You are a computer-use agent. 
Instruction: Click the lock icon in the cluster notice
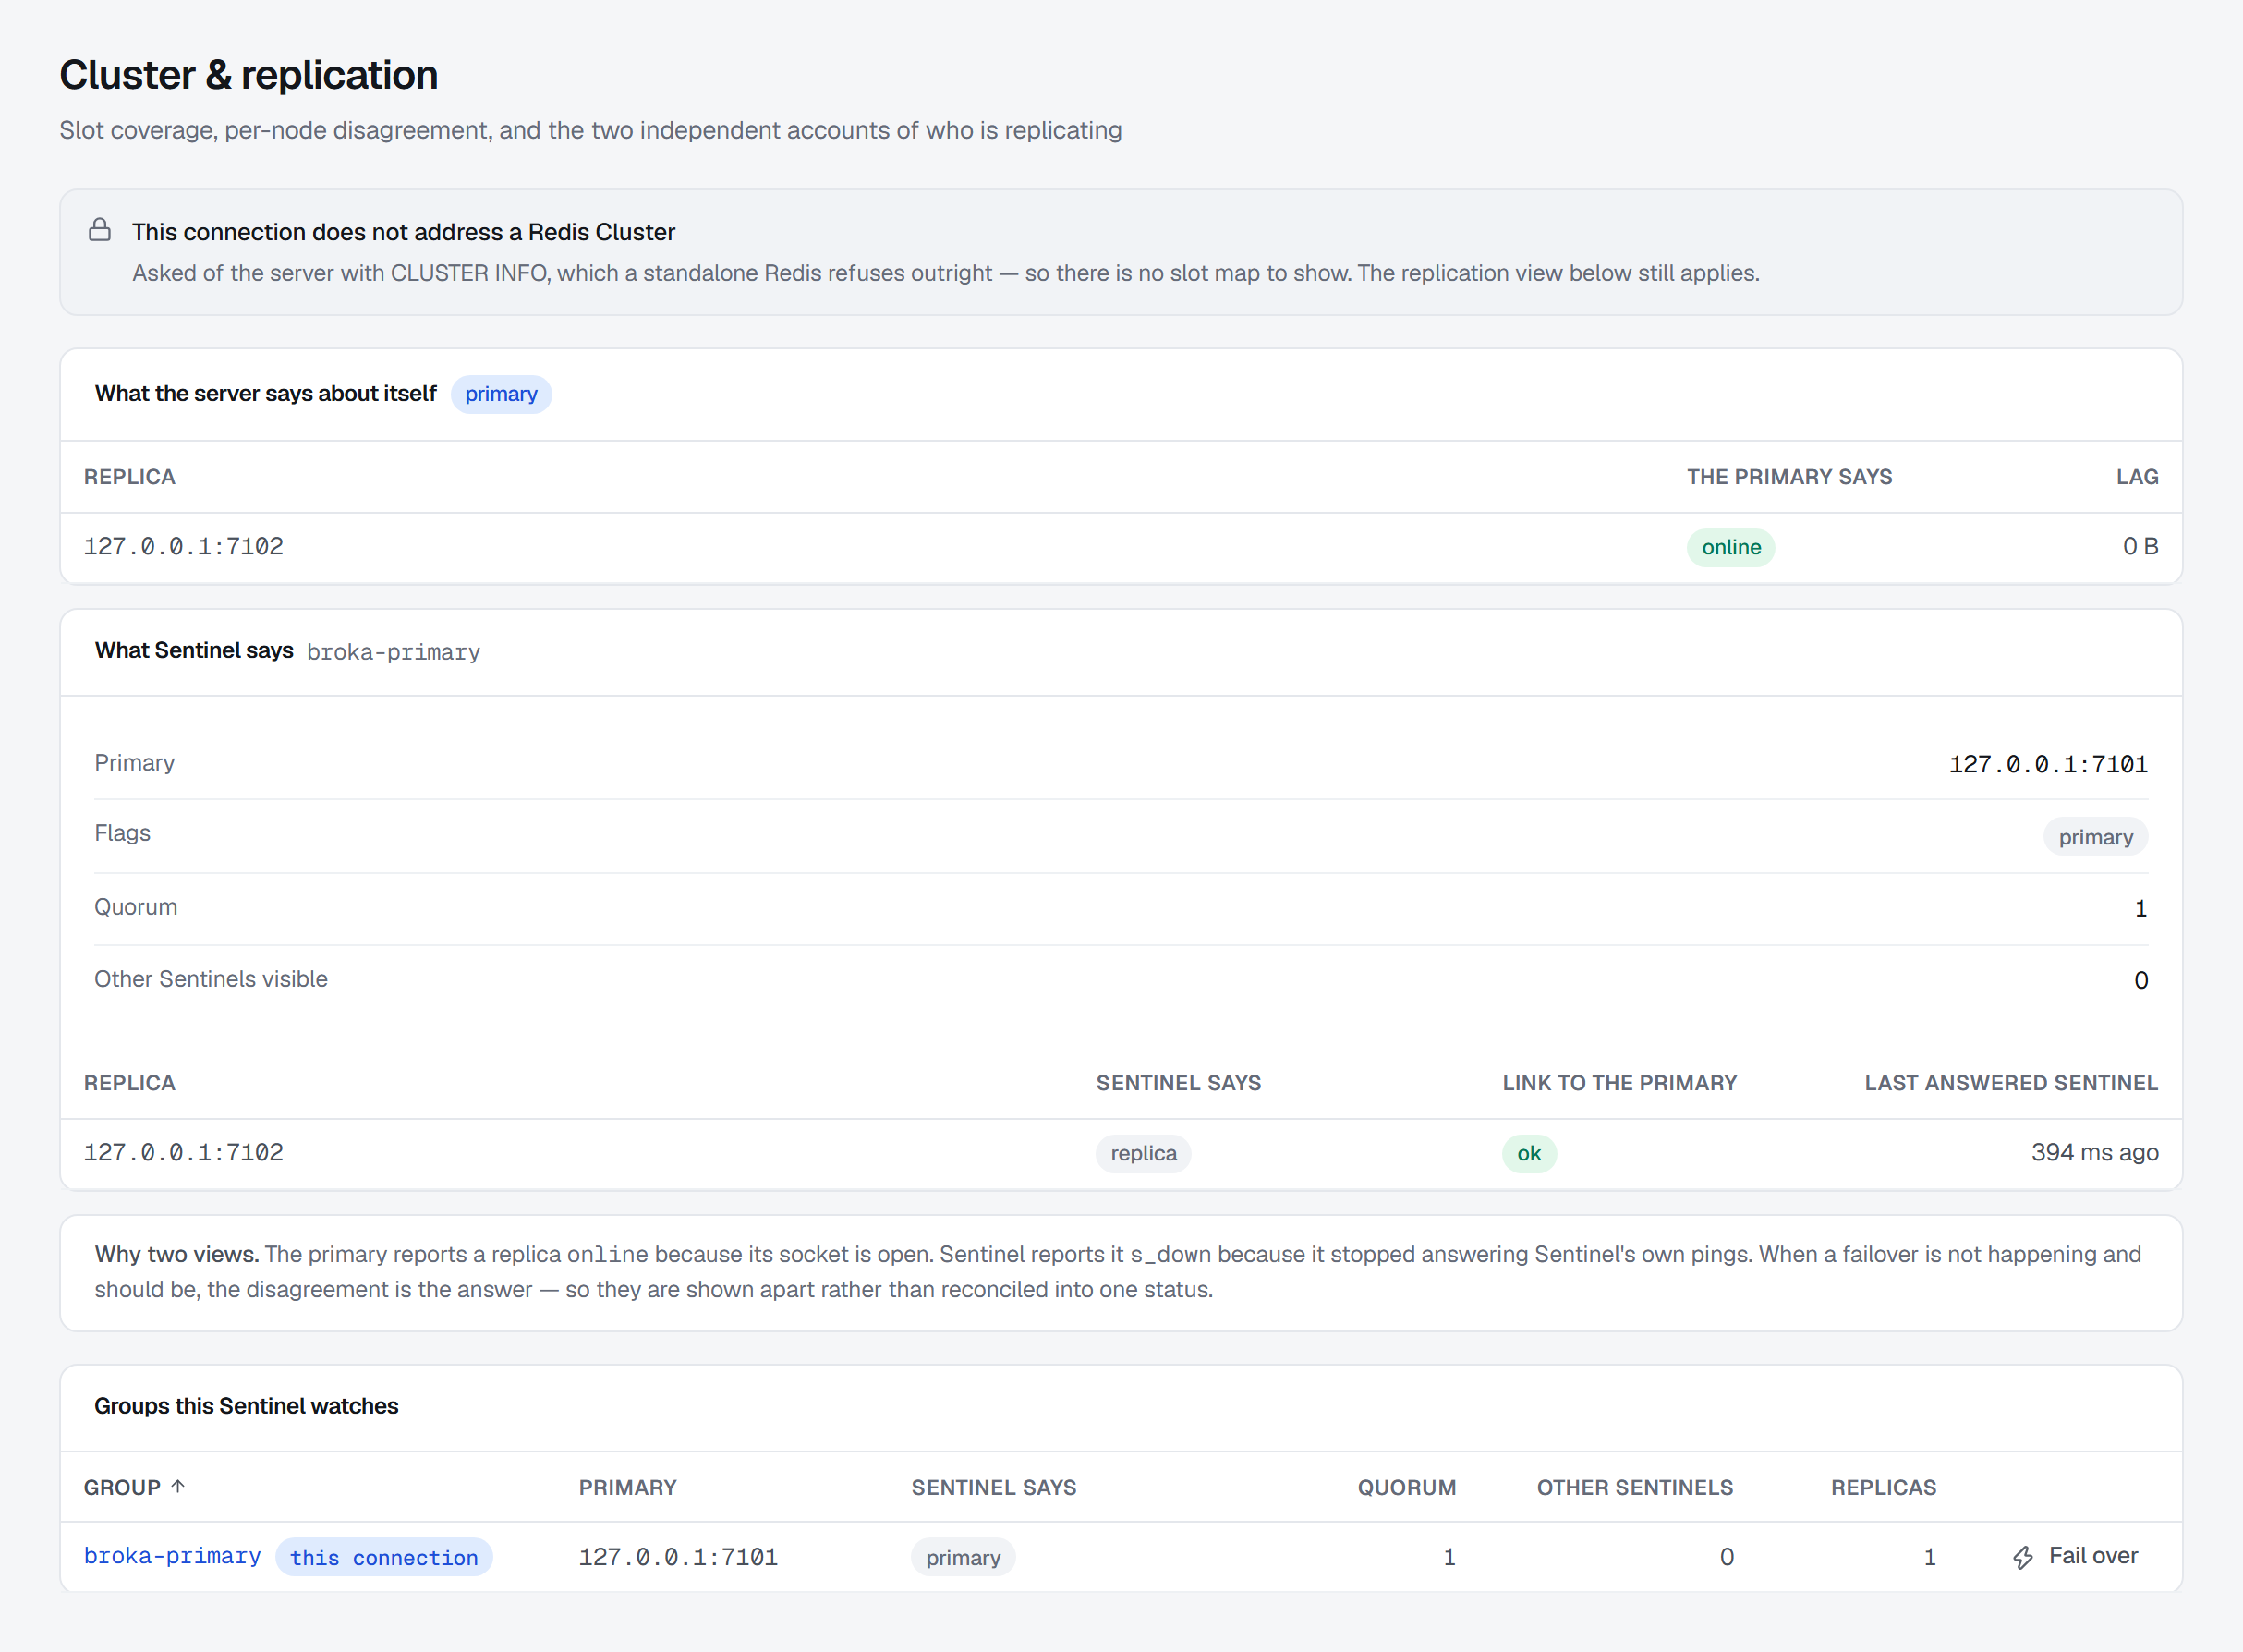coord(100,230)
